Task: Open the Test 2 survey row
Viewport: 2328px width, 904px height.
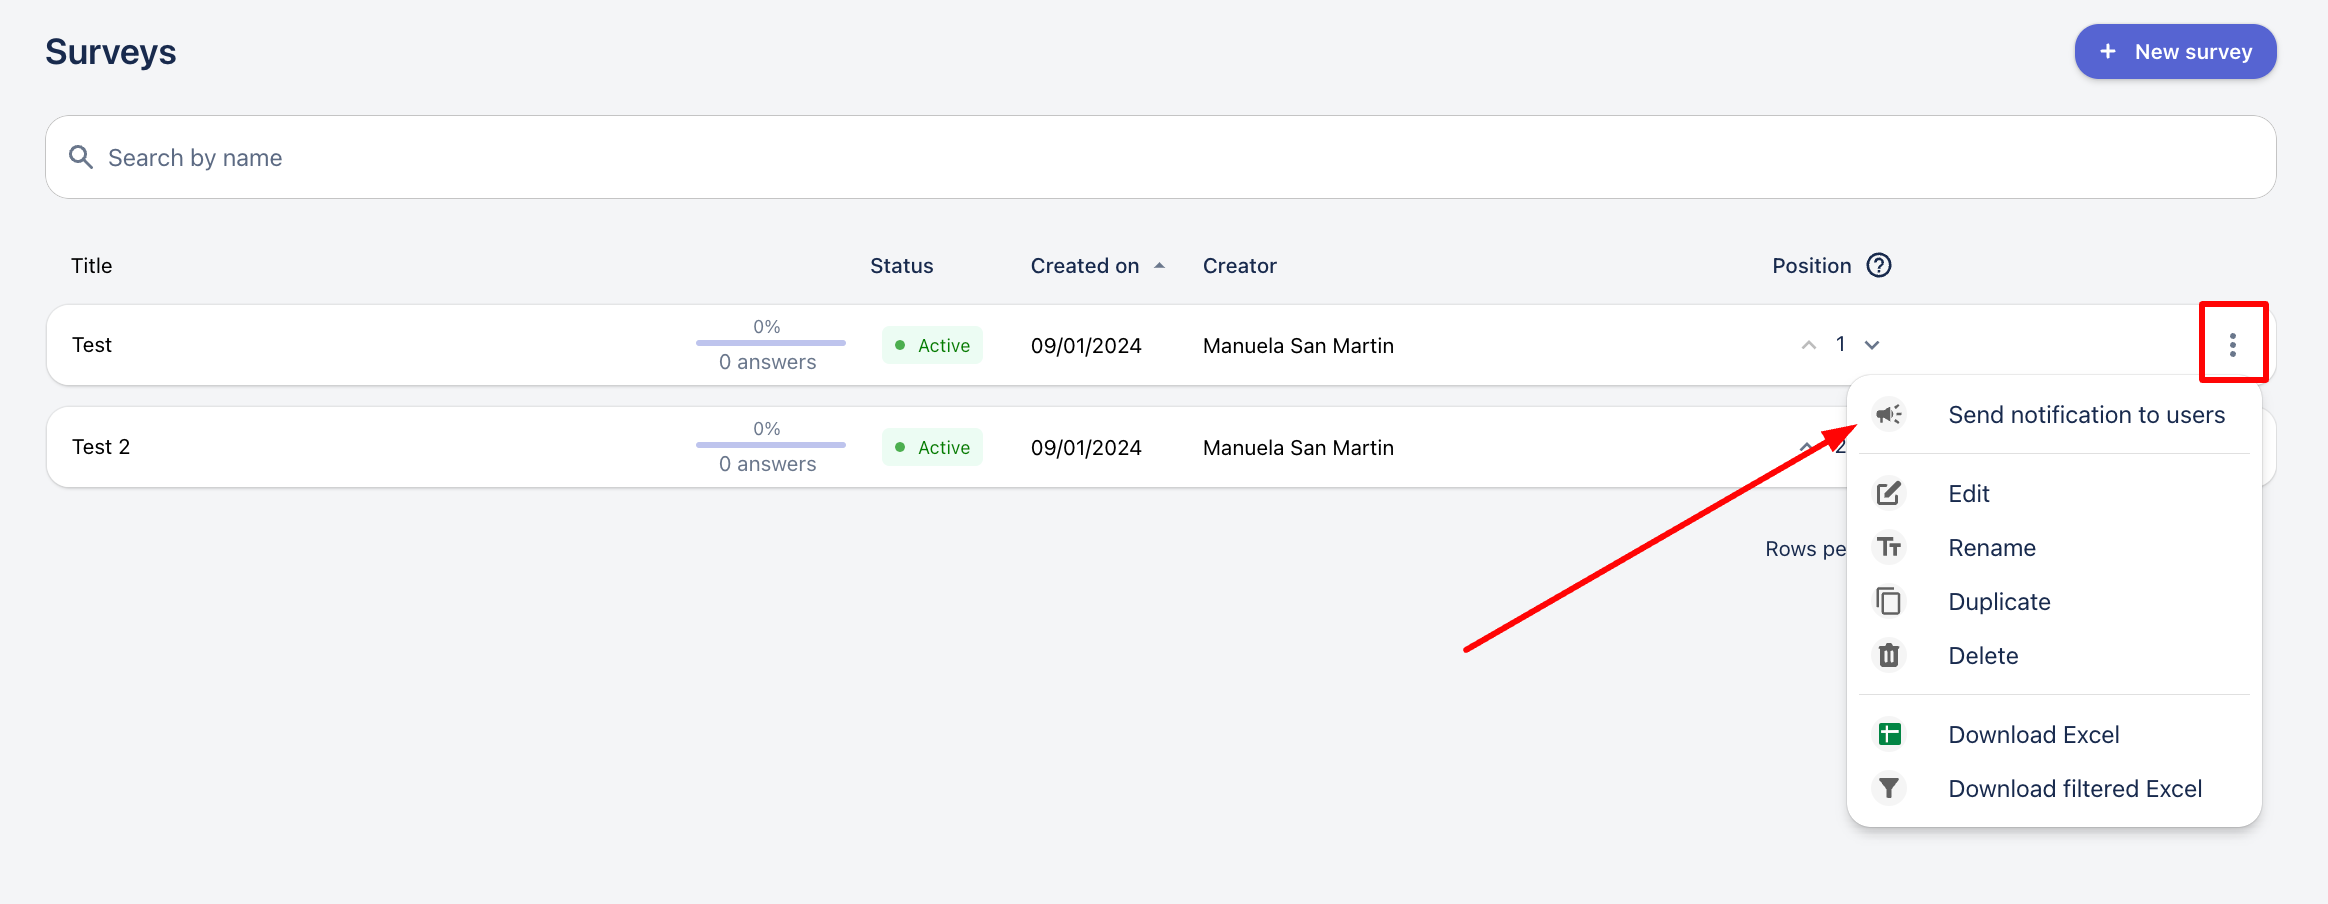Action: 101,447
